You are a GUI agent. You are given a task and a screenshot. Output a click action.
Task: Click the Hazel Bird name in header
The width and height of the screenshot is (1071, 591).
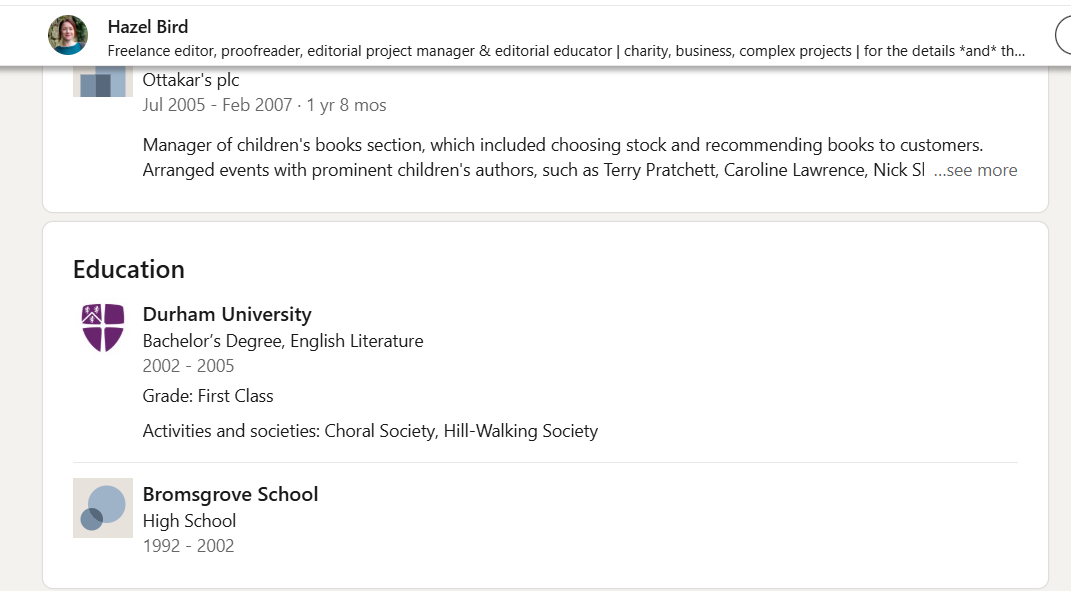point(148,27)
